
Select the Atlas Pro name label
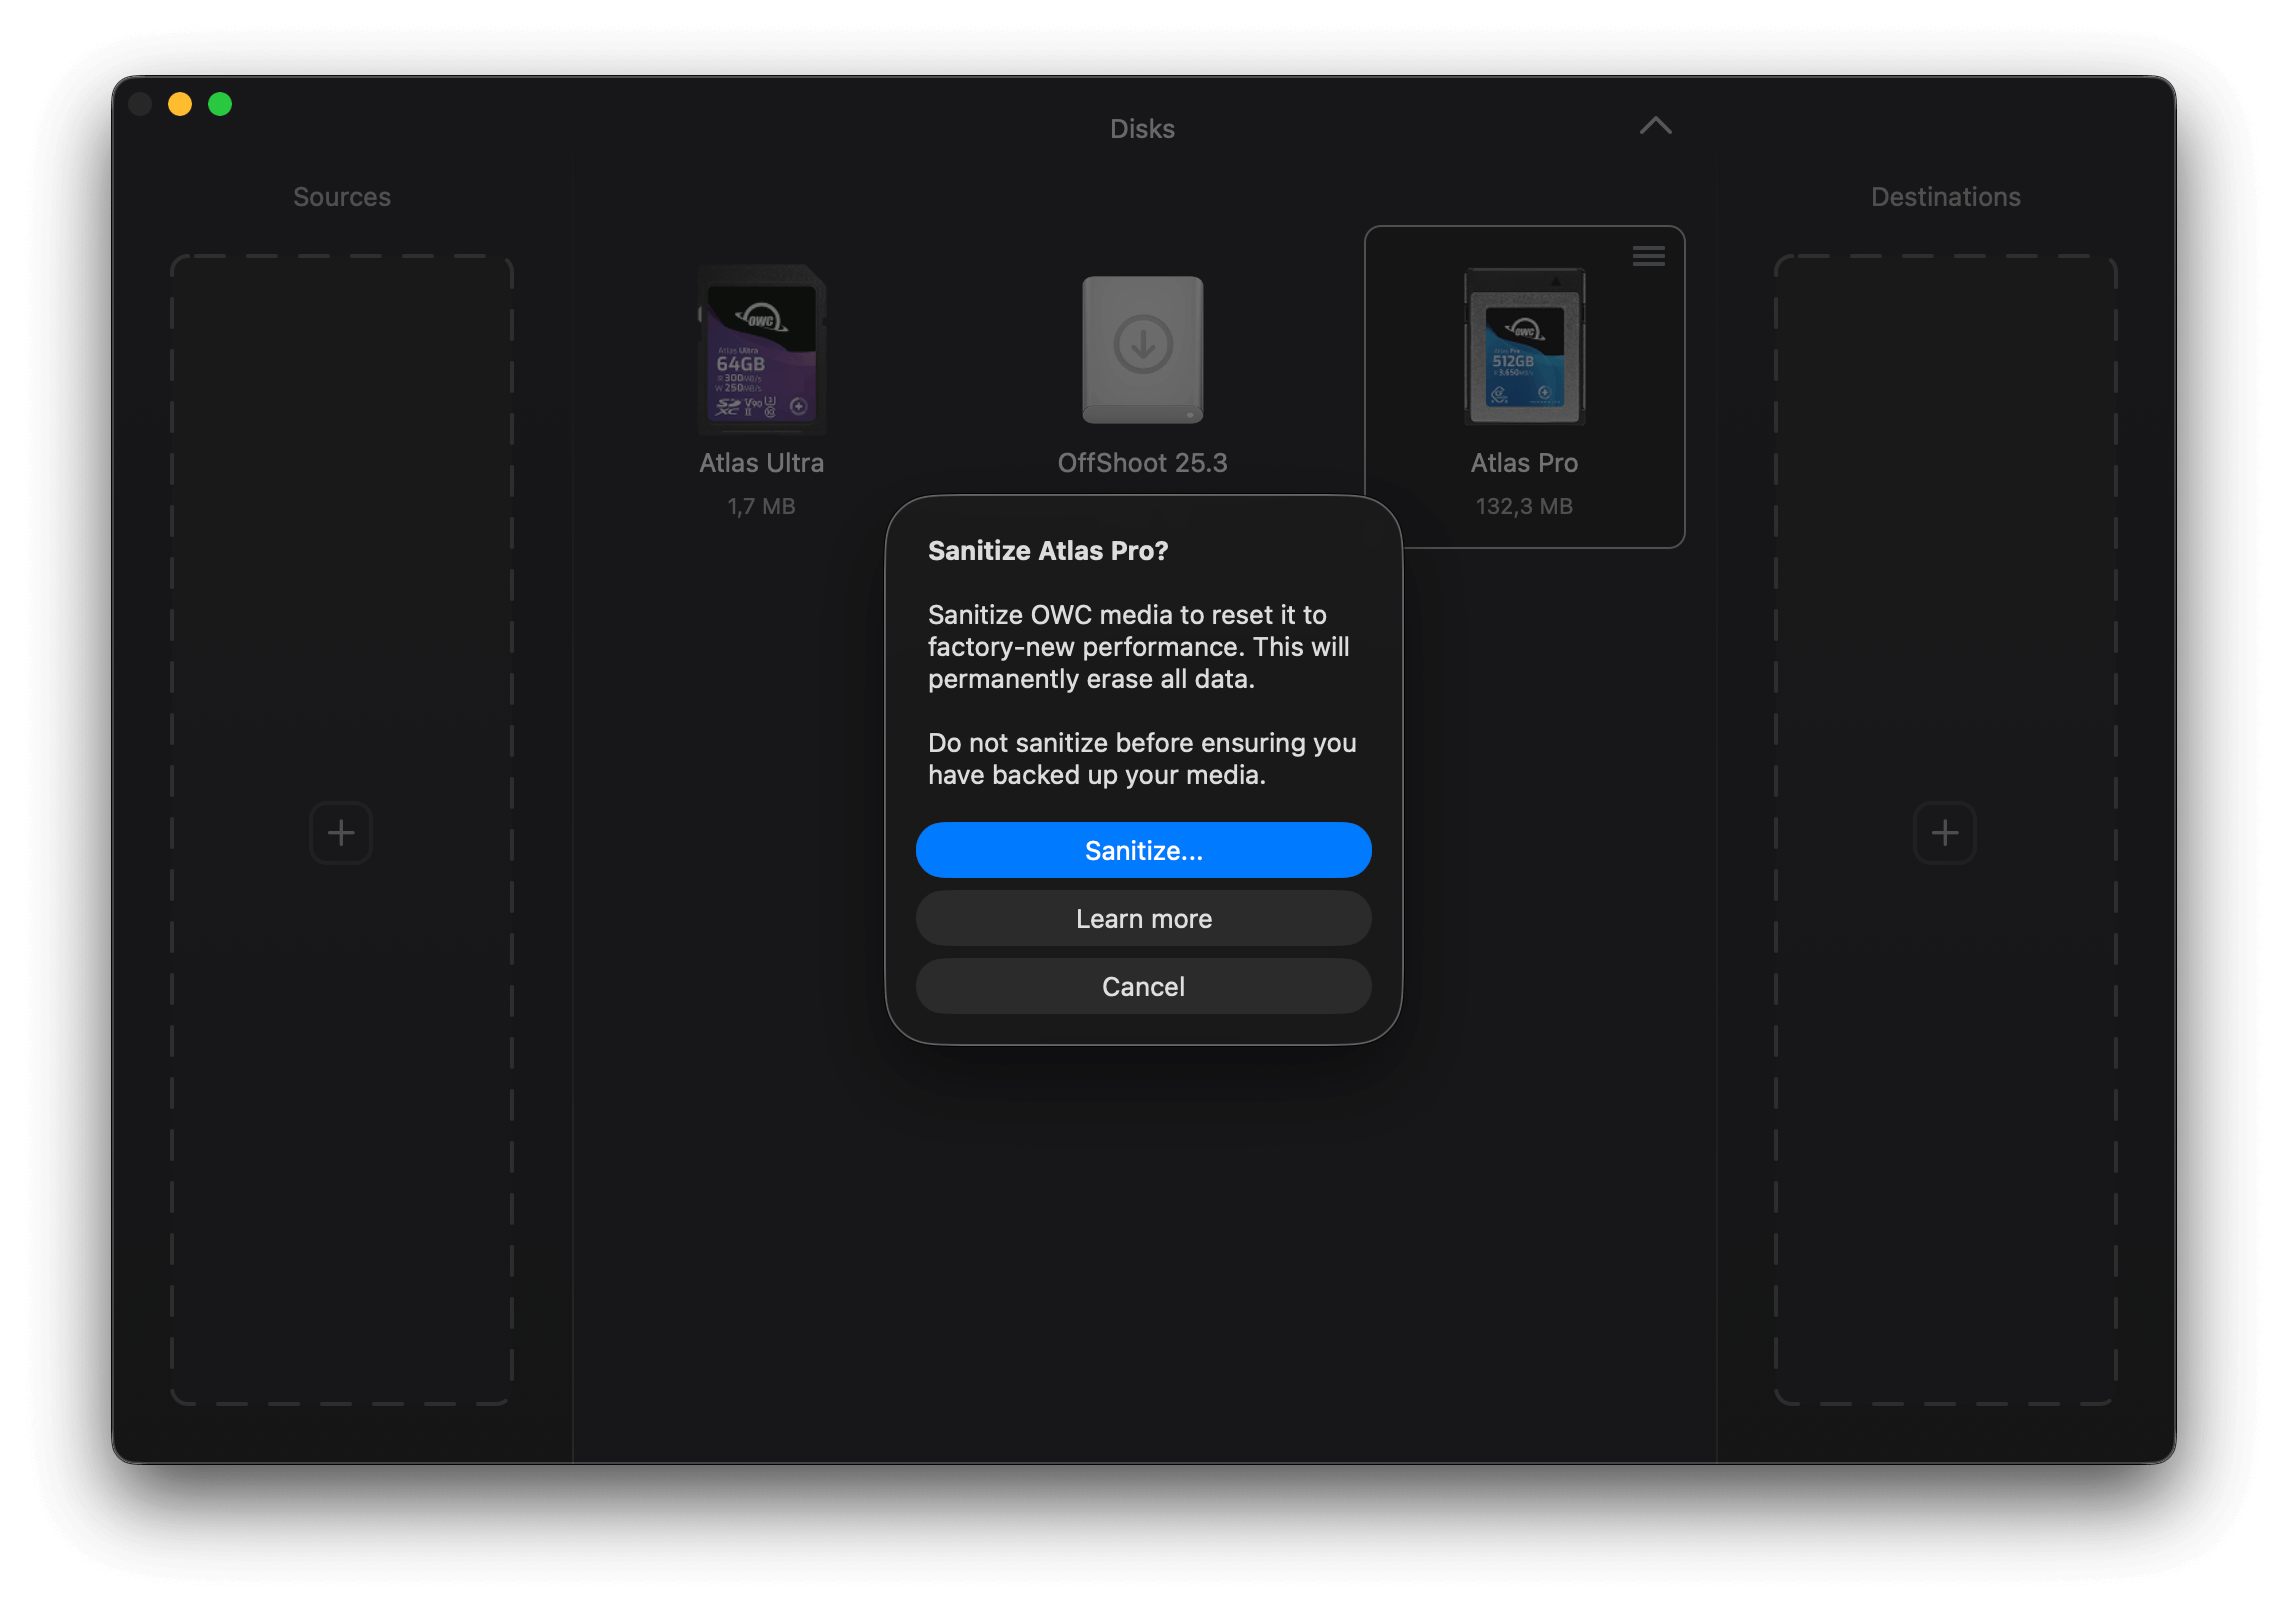click(1524, 463)
